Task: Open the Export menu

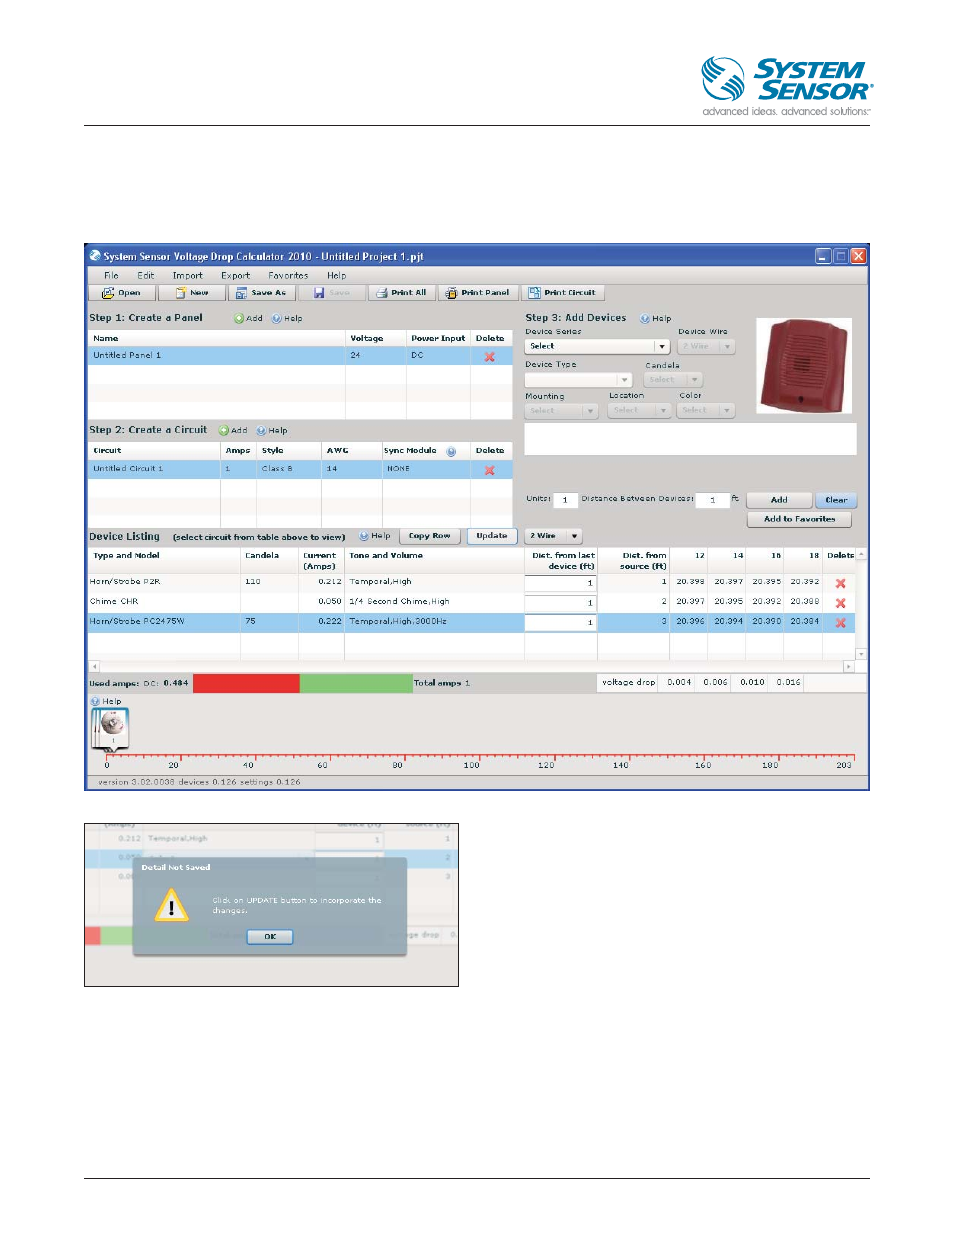Action: 236,276
